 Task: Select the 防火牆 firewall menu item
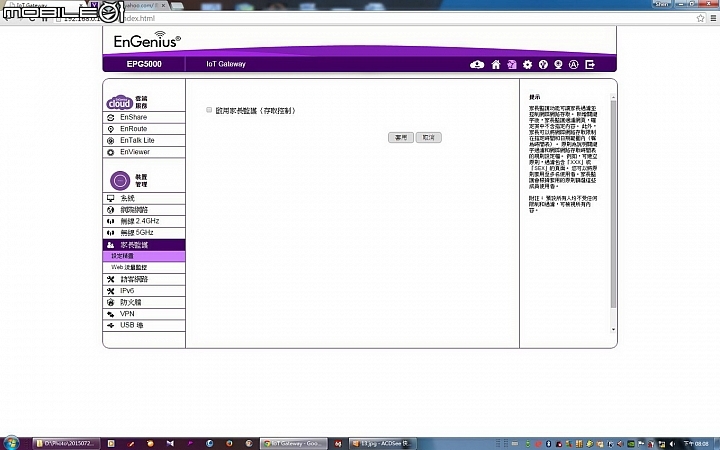point(144,302)
